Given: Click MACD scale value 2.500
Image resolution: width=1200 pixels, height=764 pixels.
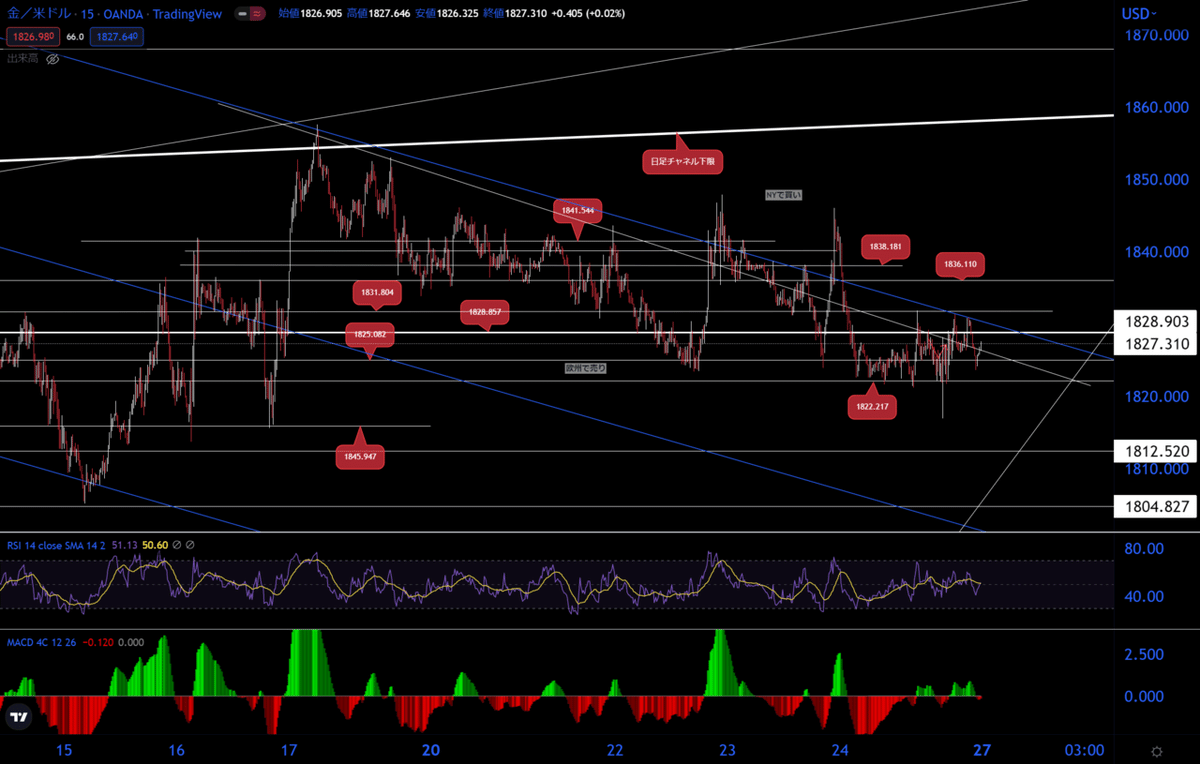Looking at the screenshot, I should [1142, 653].
